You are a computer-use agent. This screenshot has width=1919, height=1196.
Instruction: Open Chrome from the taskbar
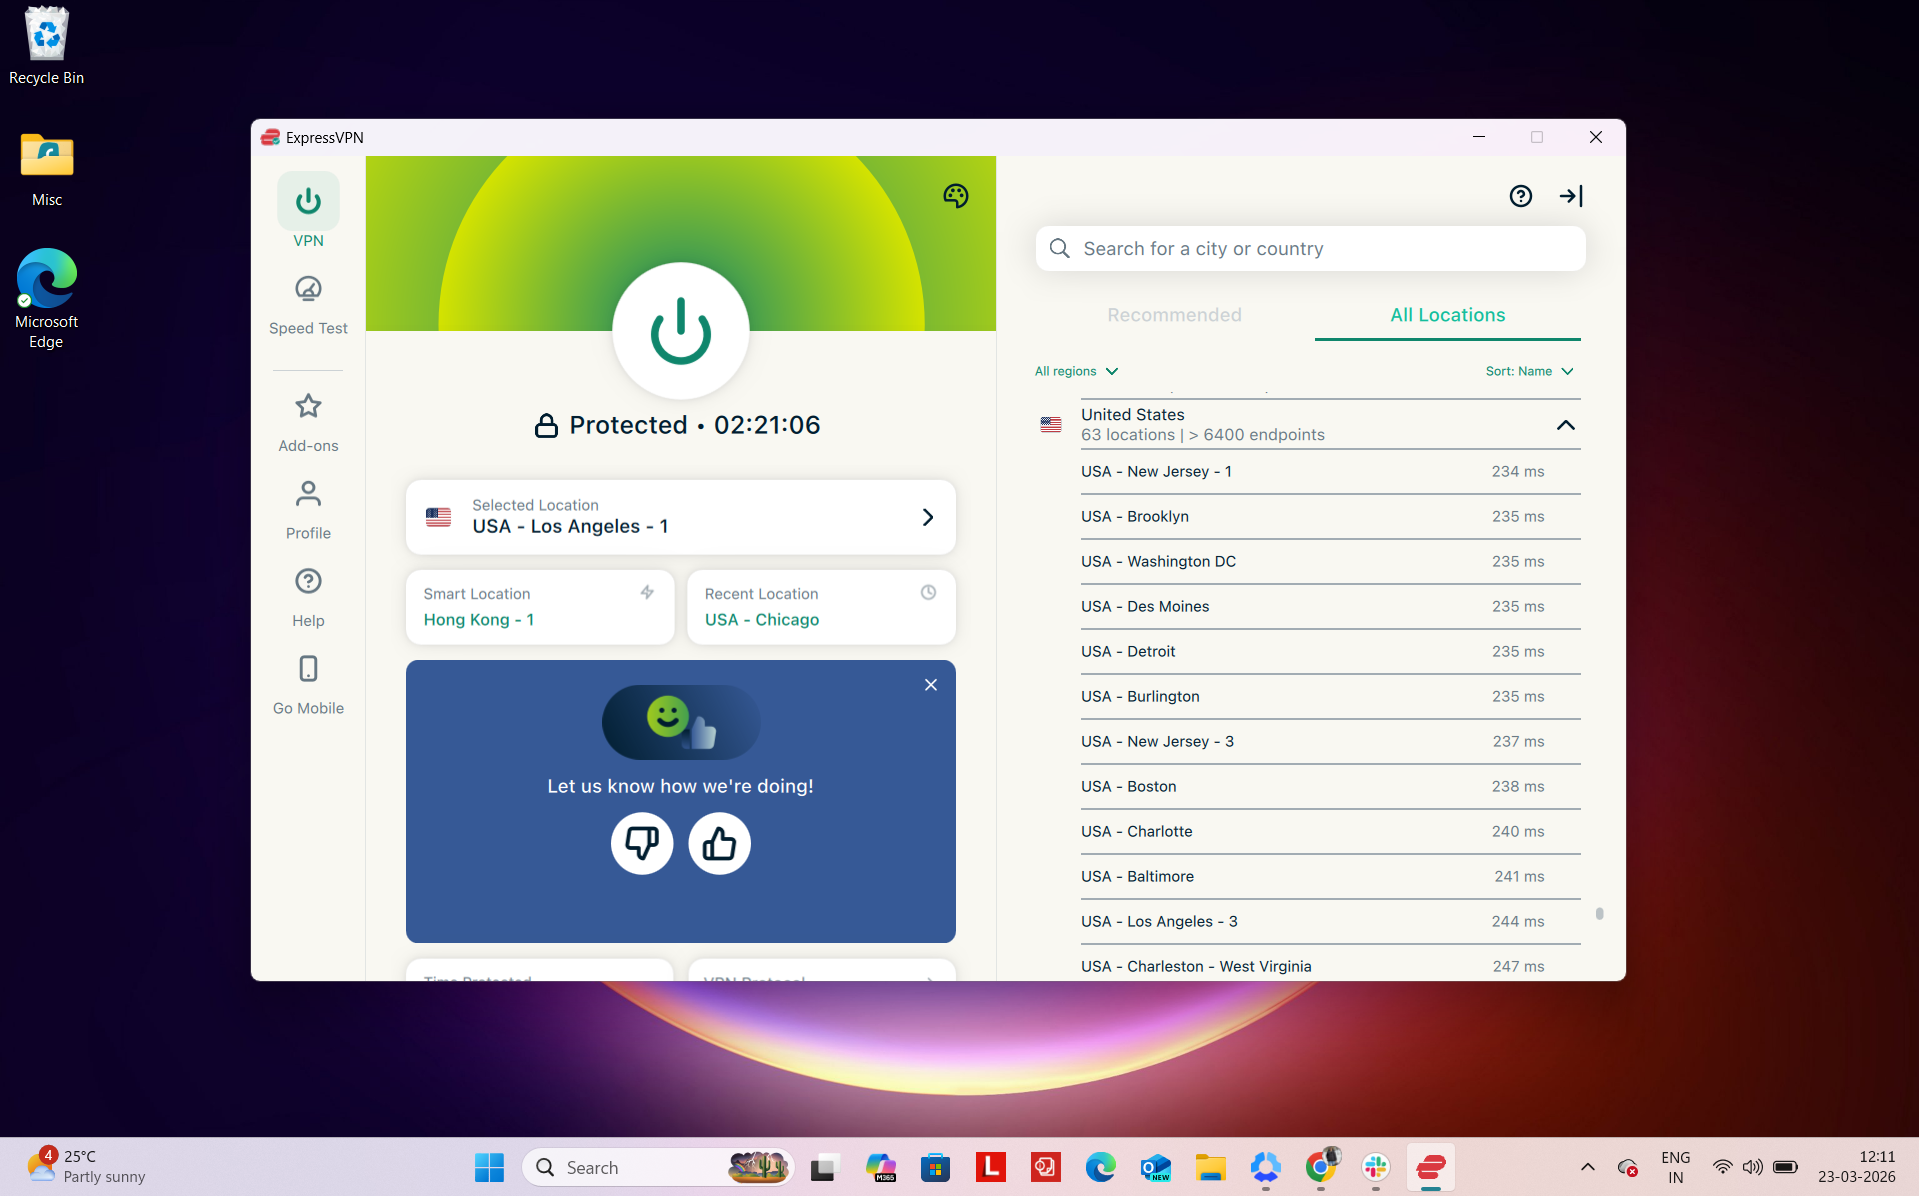pyautogui.click(x=1321, y=1167)
